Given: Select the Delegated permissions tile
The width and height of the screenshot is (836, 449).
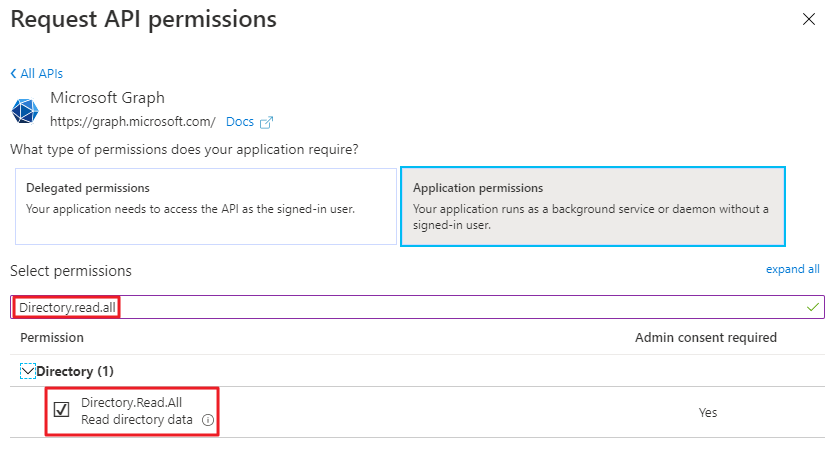Looking at the screenshot, I should click(x=206, y=206).
